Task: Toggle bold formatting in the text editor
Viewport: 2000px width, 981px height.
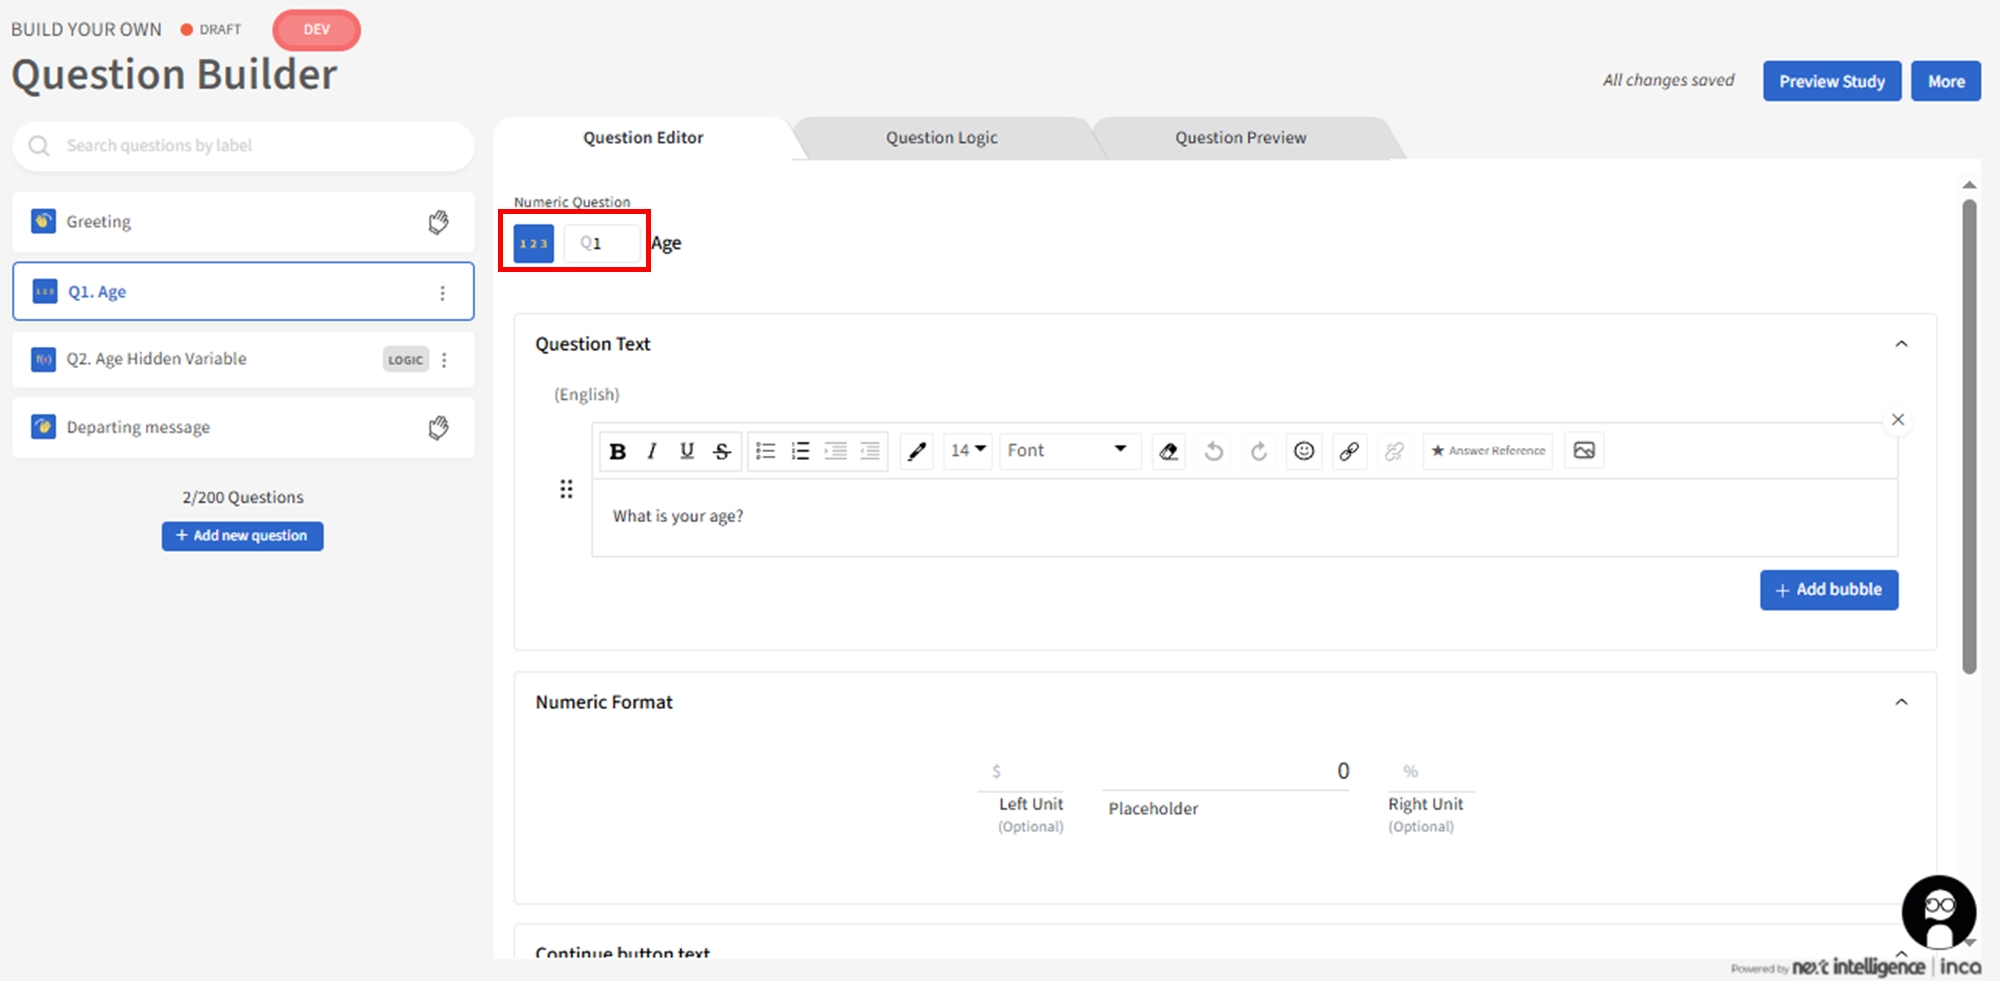Action: point(618,451)
